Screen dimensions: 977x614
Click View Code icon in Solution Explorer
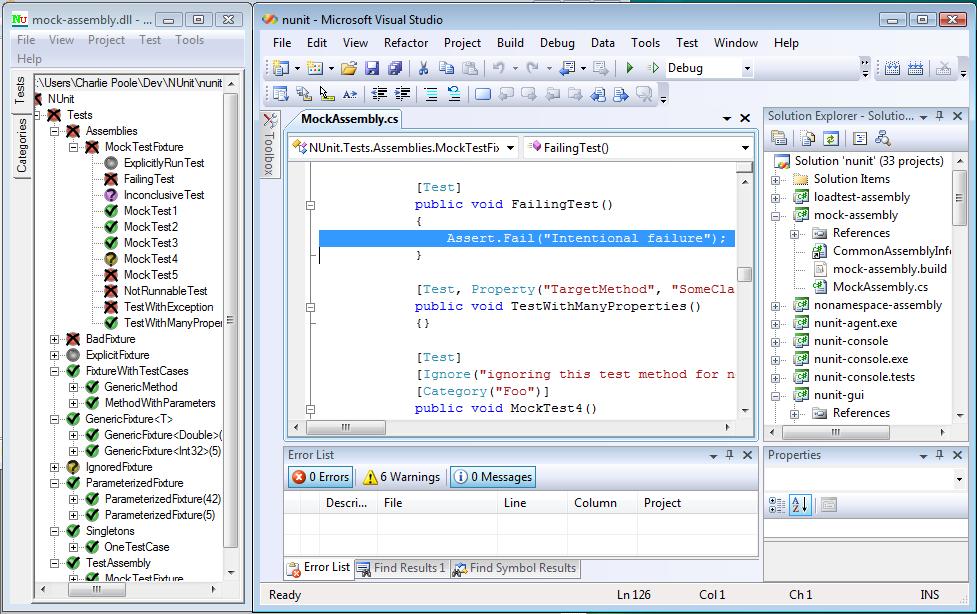(860, 138)
